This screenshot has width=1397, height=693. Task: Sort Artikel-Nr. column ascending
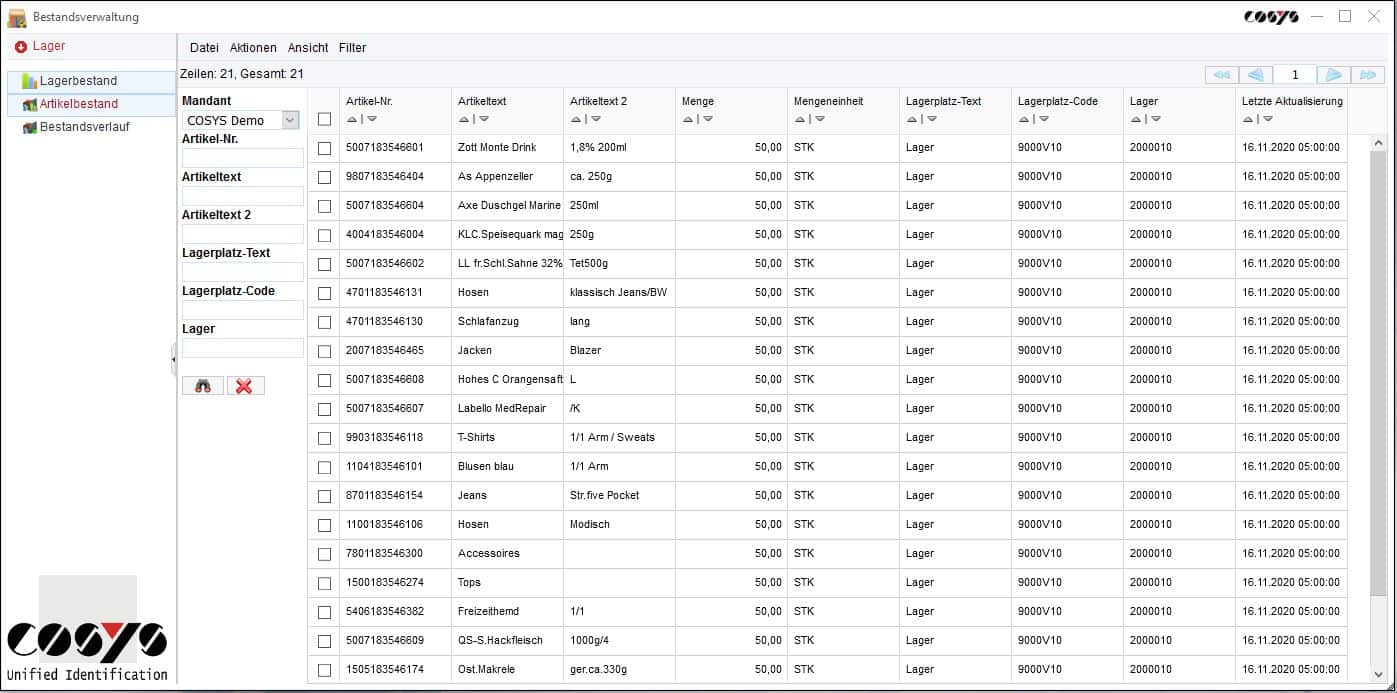(x=351, y=119)
